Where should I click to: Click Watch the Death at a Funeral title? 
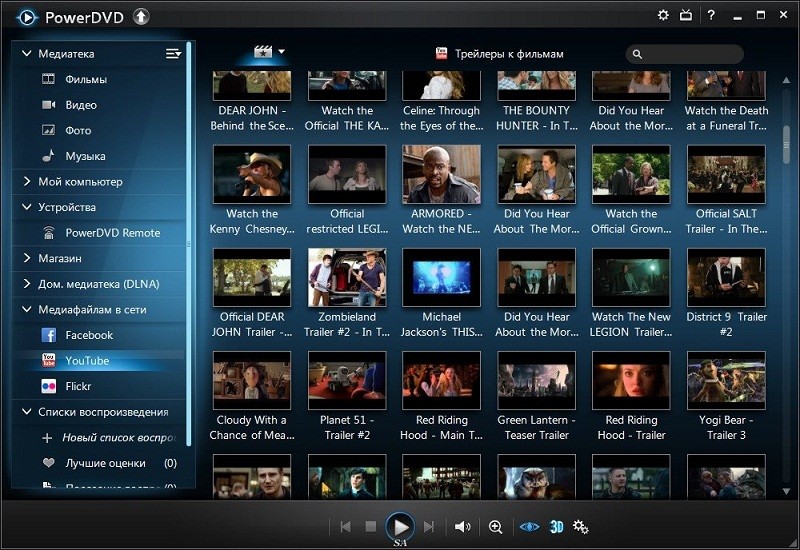726,118
